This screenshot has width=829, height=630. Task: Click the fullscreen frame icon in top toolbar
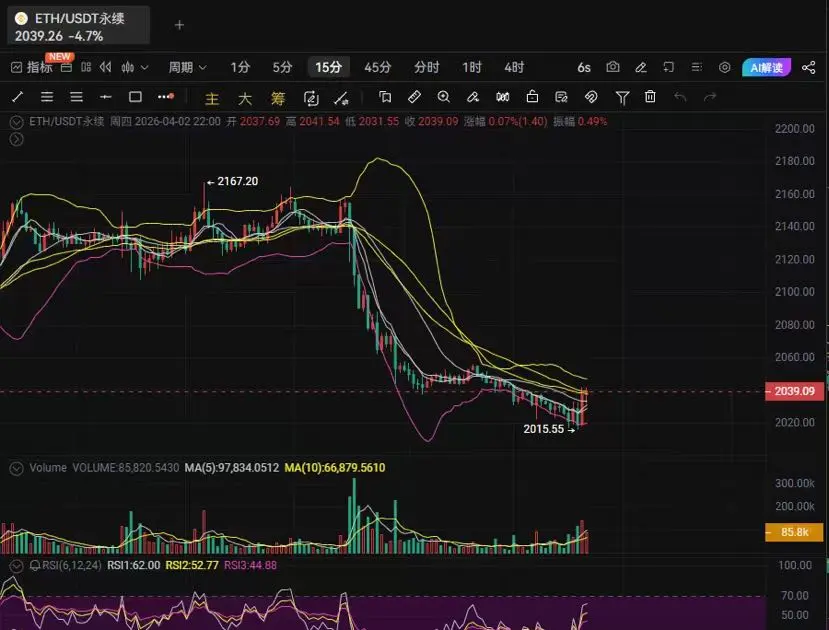(x=669, y=67)
